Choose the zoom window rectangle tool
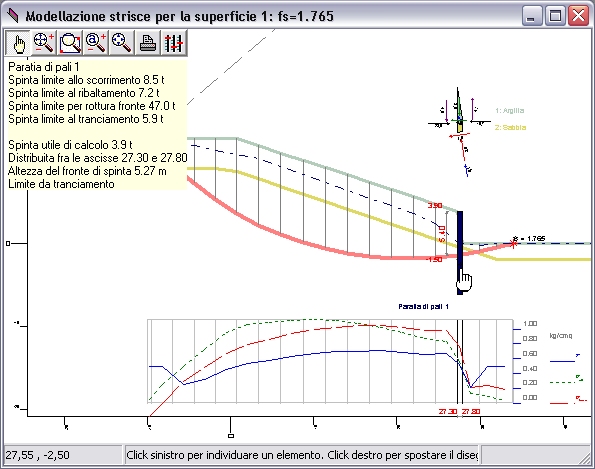Viewport: 595px width, 469px height. pyautogui.click(x=70, y=42)
